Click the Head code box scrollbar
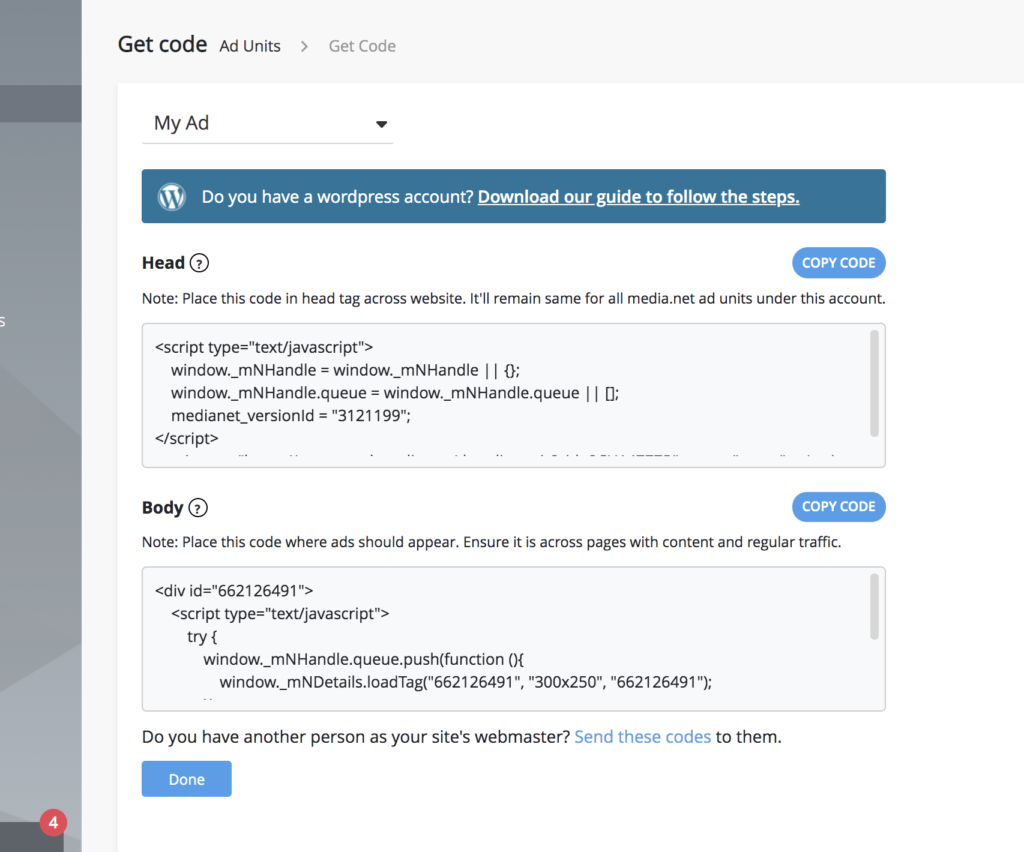The height and width of the screenshot is (852, 1024). click(874, 383)
